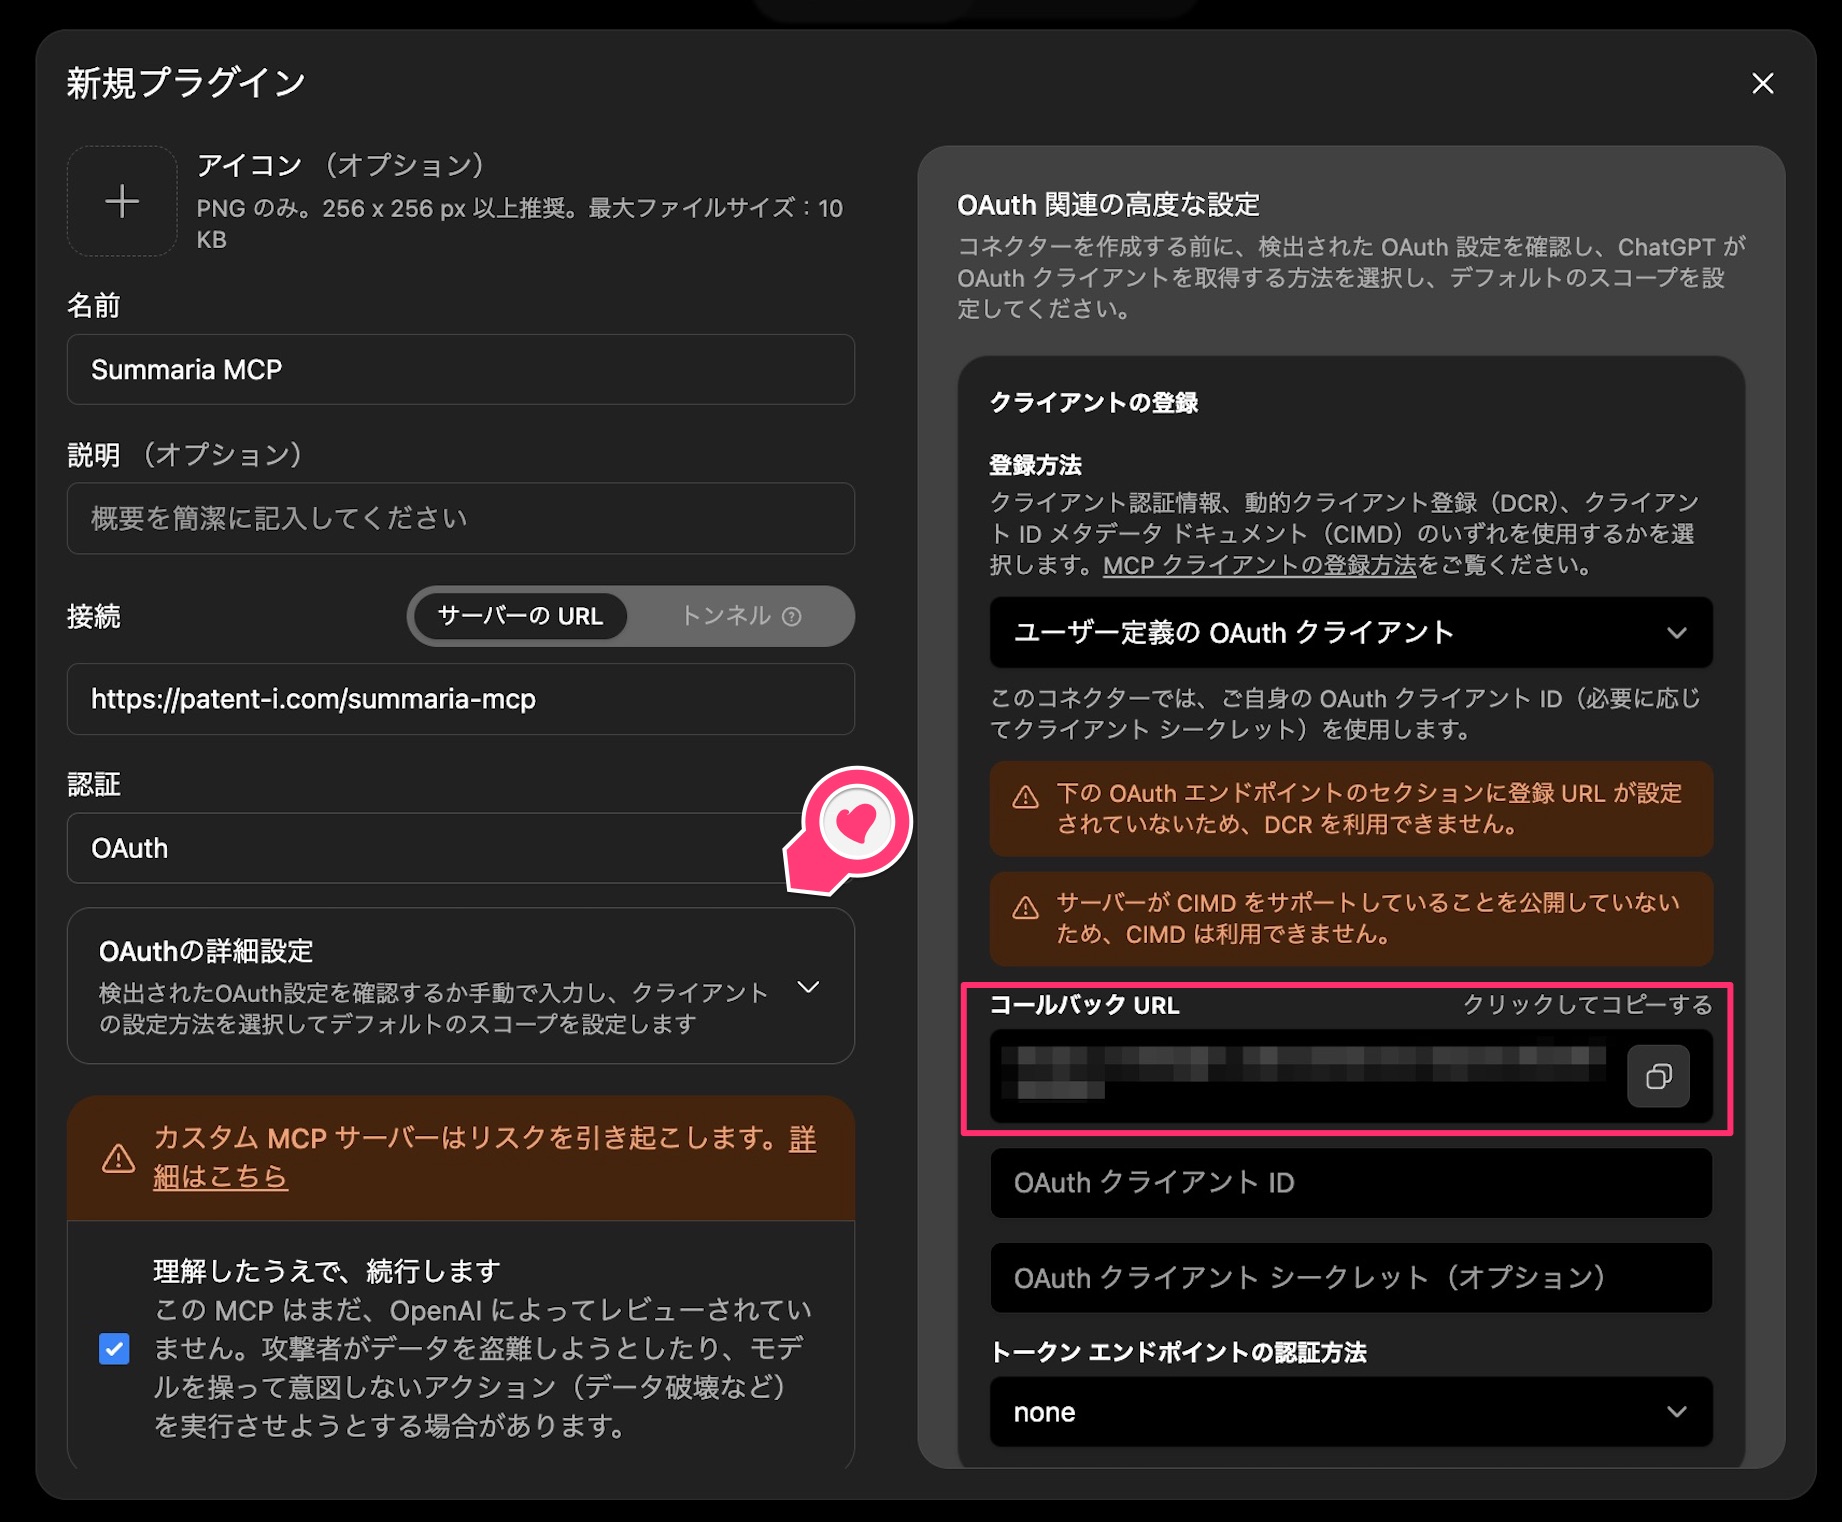This screenshot has height=1522, width=1842.
Task: Click the クライアントの登録 heading
Action: tap(1093, 402)
